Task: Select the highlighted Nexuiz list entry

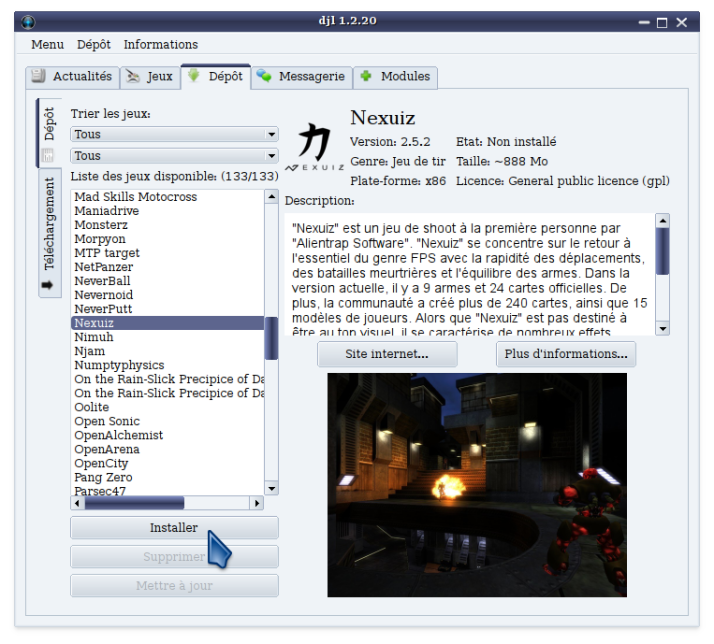Action: pos(168,323)
